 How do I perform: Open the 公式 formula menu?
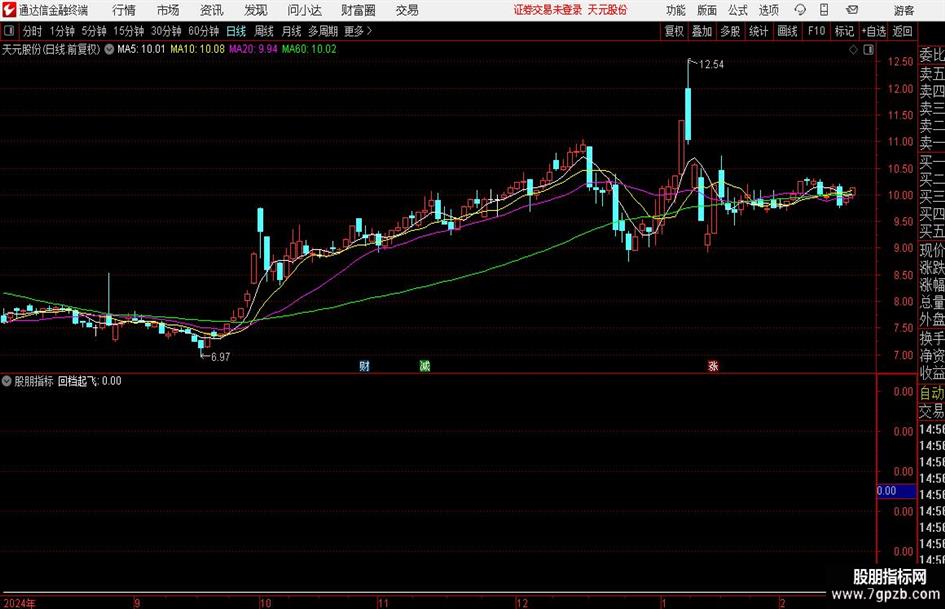click(x=738, y=10)
